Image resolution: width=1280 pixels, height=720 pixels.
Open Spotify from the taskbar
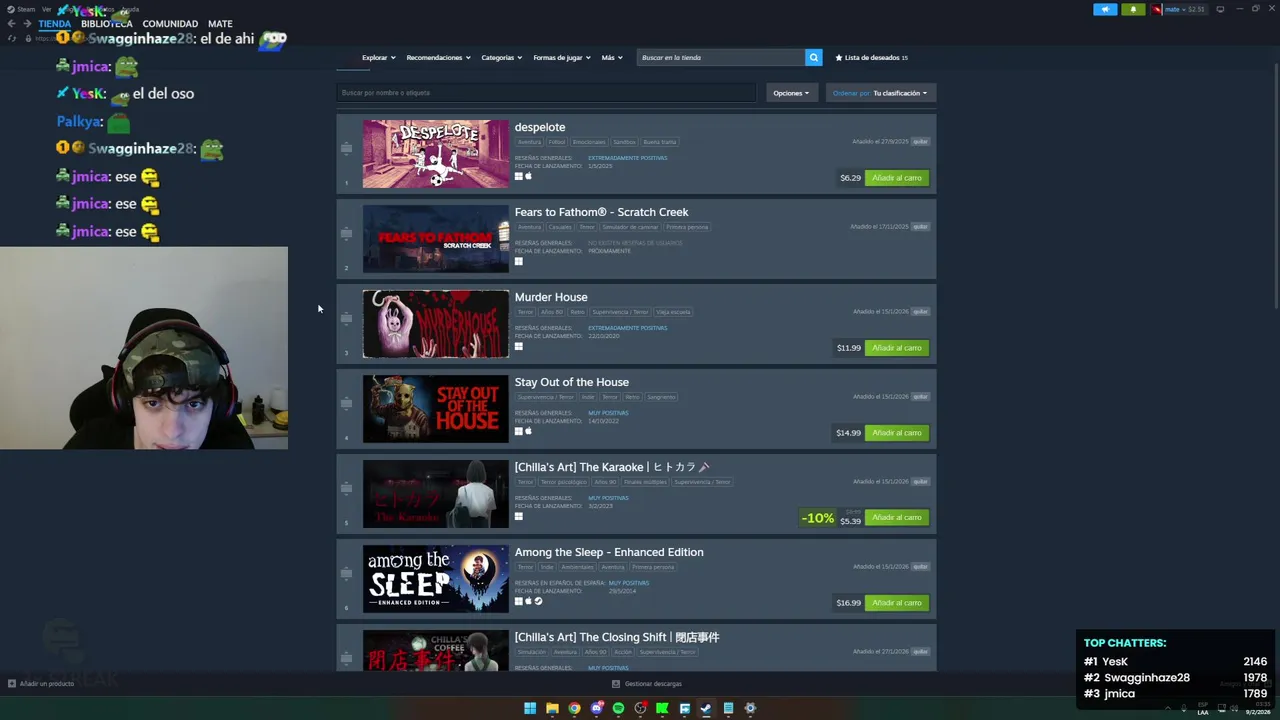(618, 708)
